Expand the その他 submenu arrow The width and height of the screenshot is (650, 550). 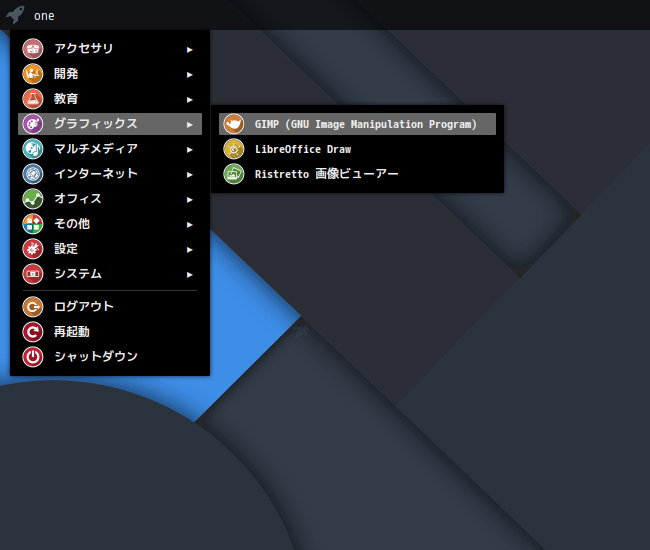(189, 225)
